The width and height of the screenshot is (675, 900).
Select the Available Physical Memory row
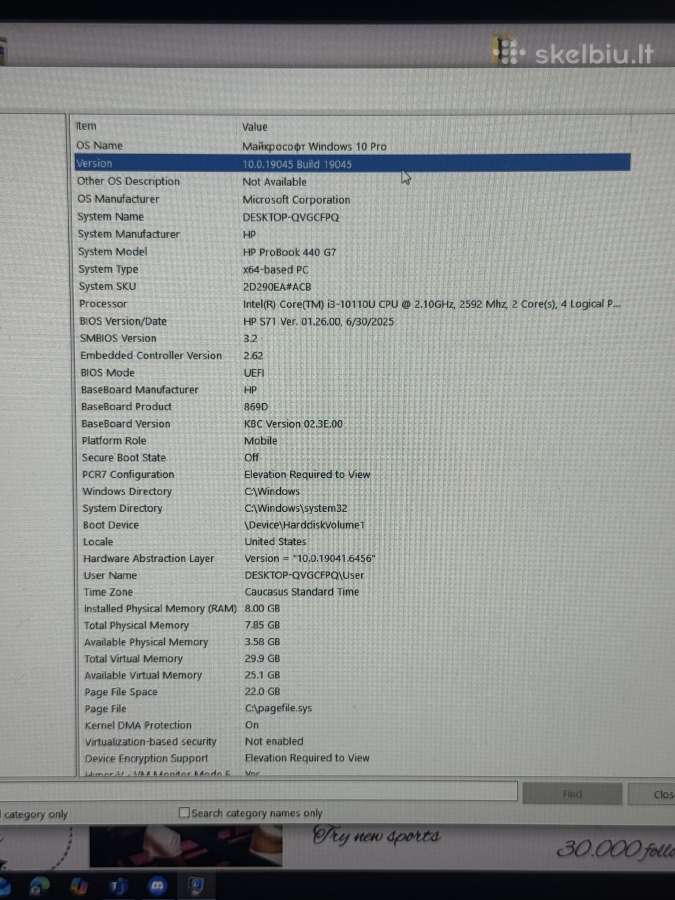pos(352,641)
